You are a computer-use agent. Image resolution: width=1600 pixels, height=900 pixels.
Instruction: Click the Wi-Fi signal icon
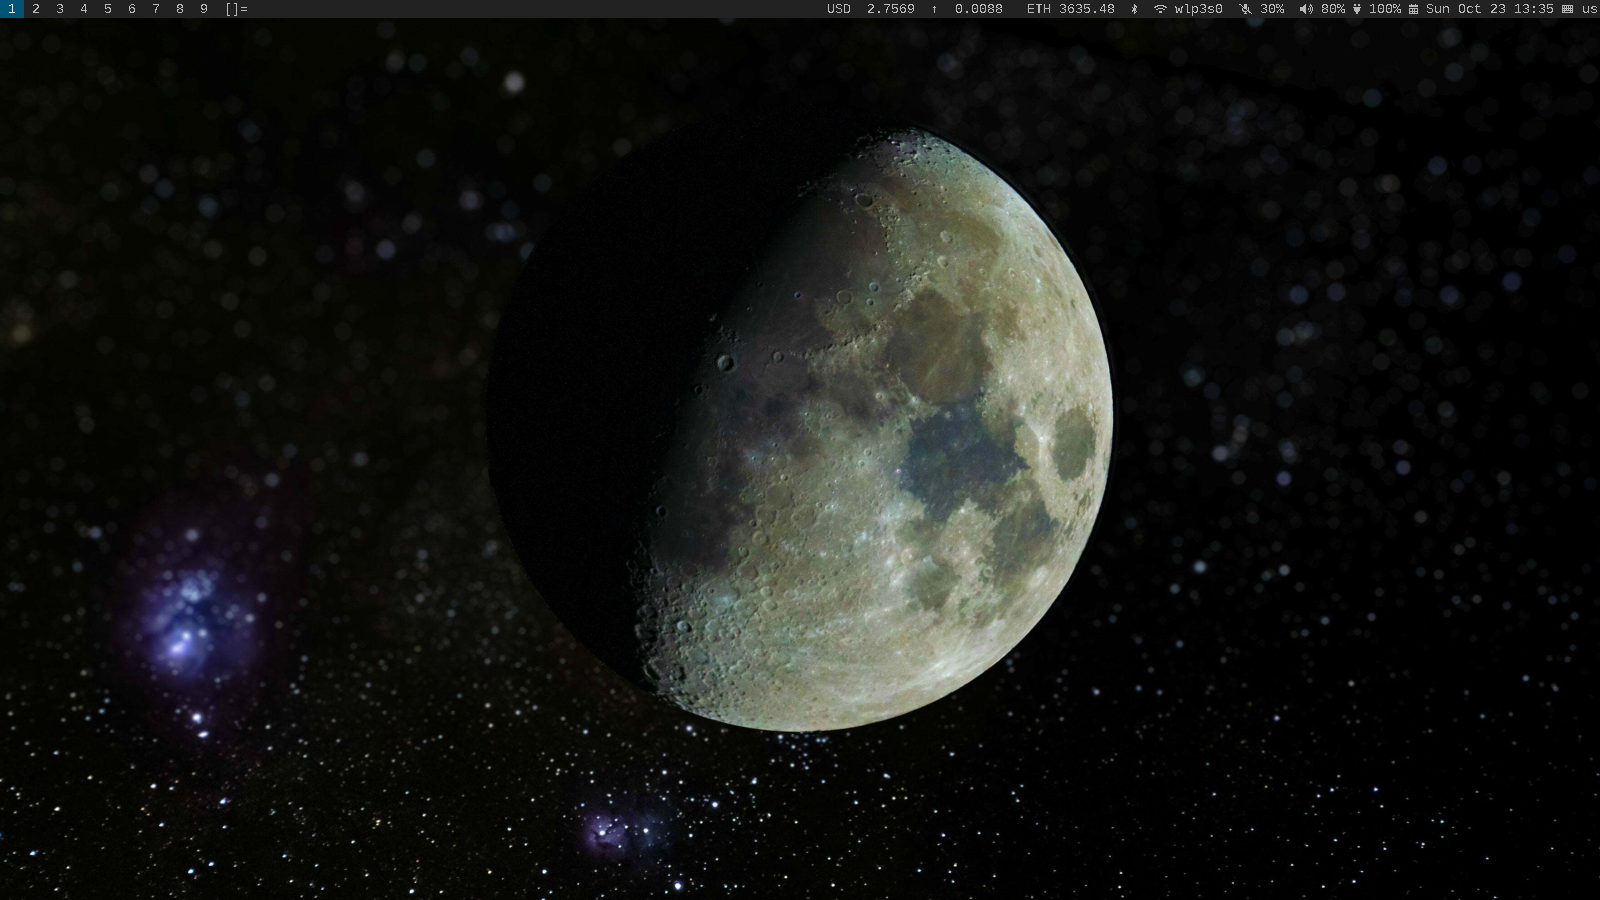coord(1160,9)
